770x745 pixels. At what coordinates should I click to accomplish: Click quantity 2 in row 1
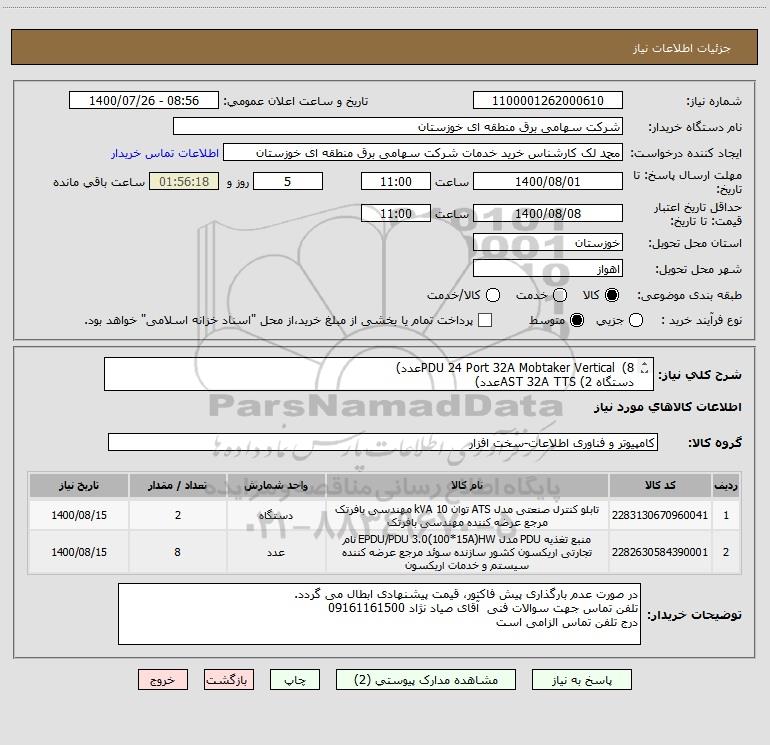click(x=177, y=515)
